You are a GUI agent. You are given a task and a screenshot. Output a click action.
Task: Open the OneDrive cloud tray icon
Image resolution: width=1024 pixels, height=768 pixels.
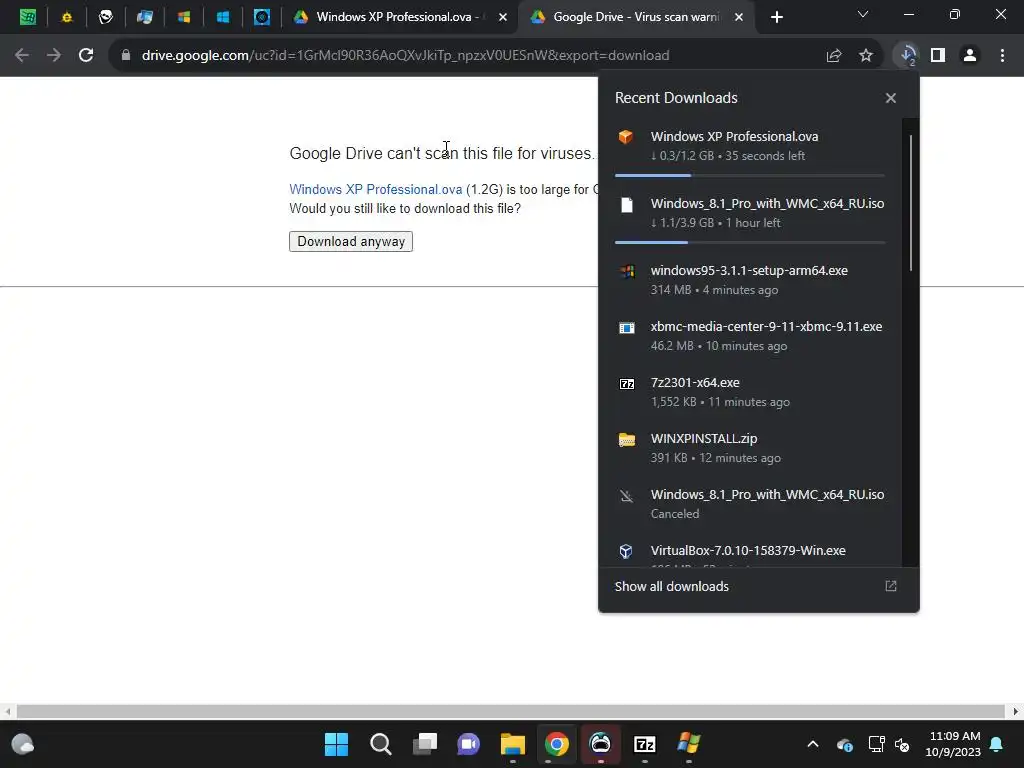click(844, 744)
